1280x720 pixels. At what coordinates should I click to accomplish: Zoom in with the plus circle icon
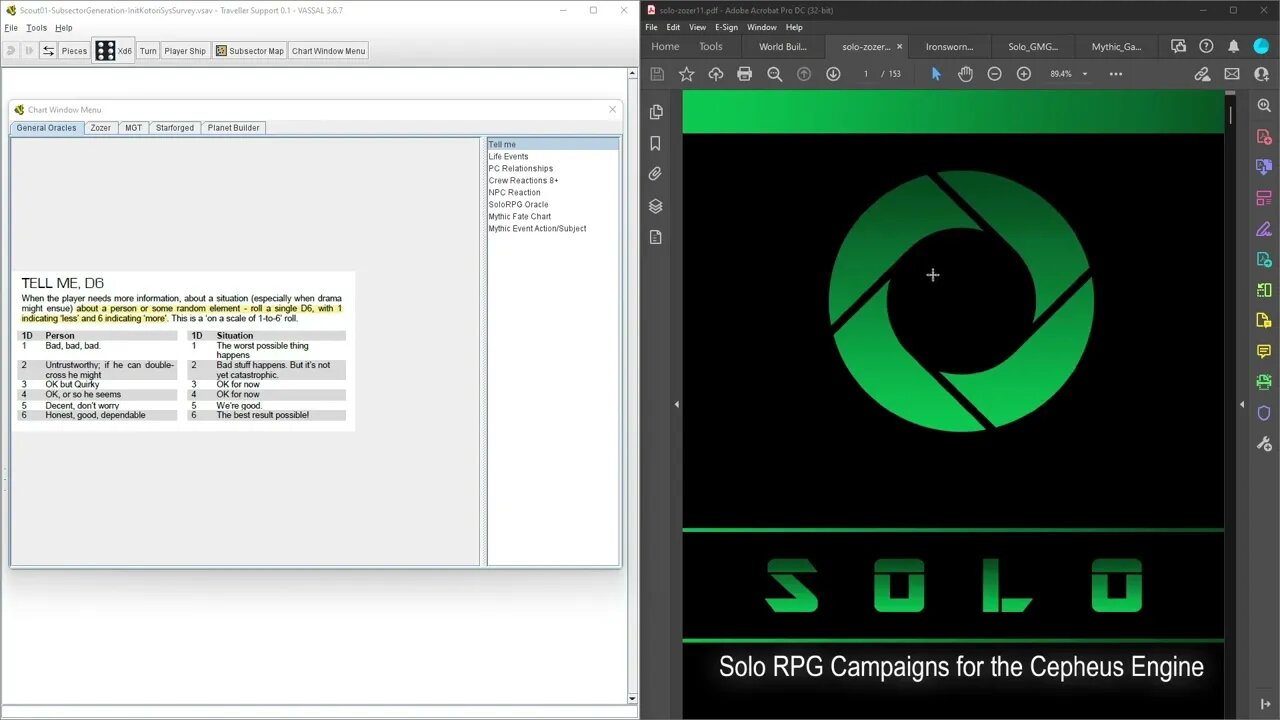pyautogui.click(x=1024, y=74)
